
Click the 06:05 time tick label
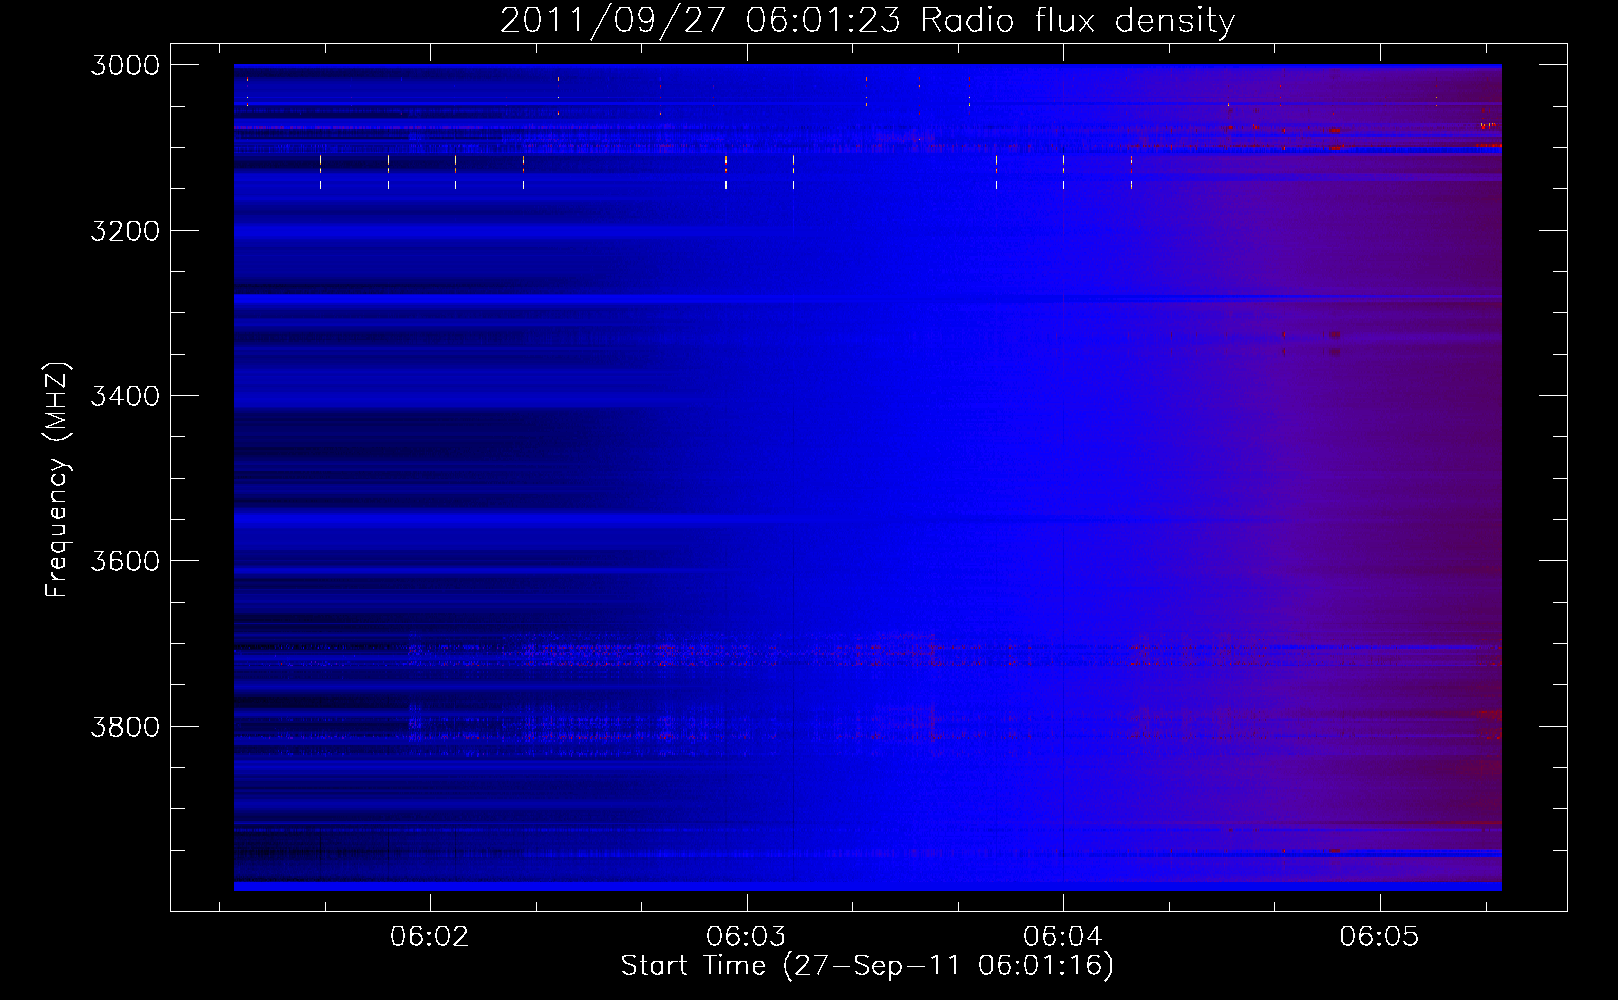tap(1379, 936)
